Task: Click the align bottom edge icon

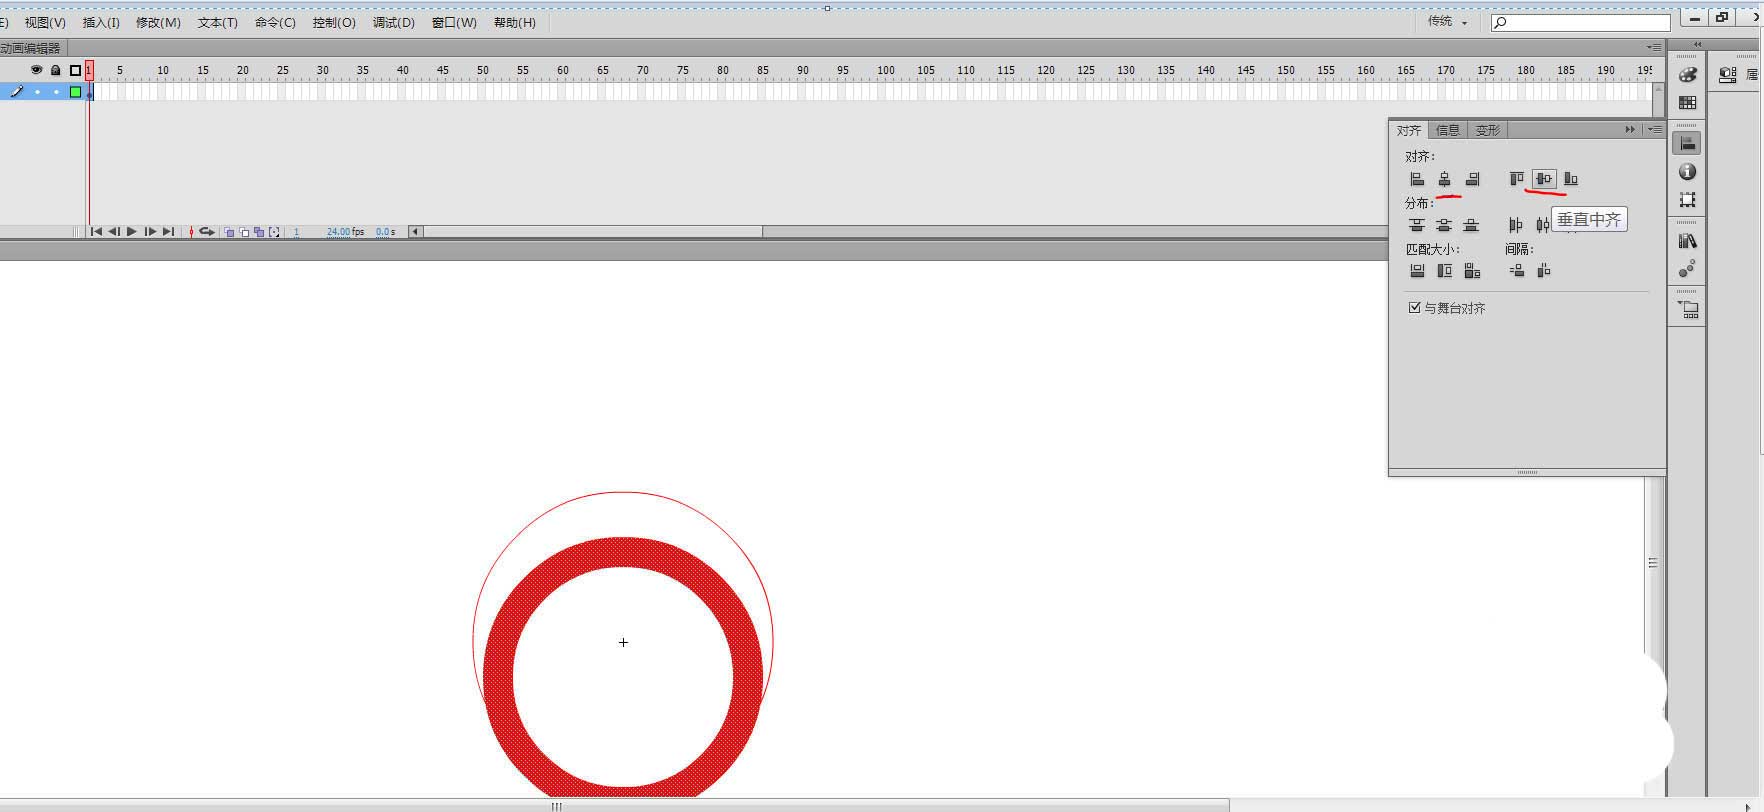Action: [x=1571, y=179]
